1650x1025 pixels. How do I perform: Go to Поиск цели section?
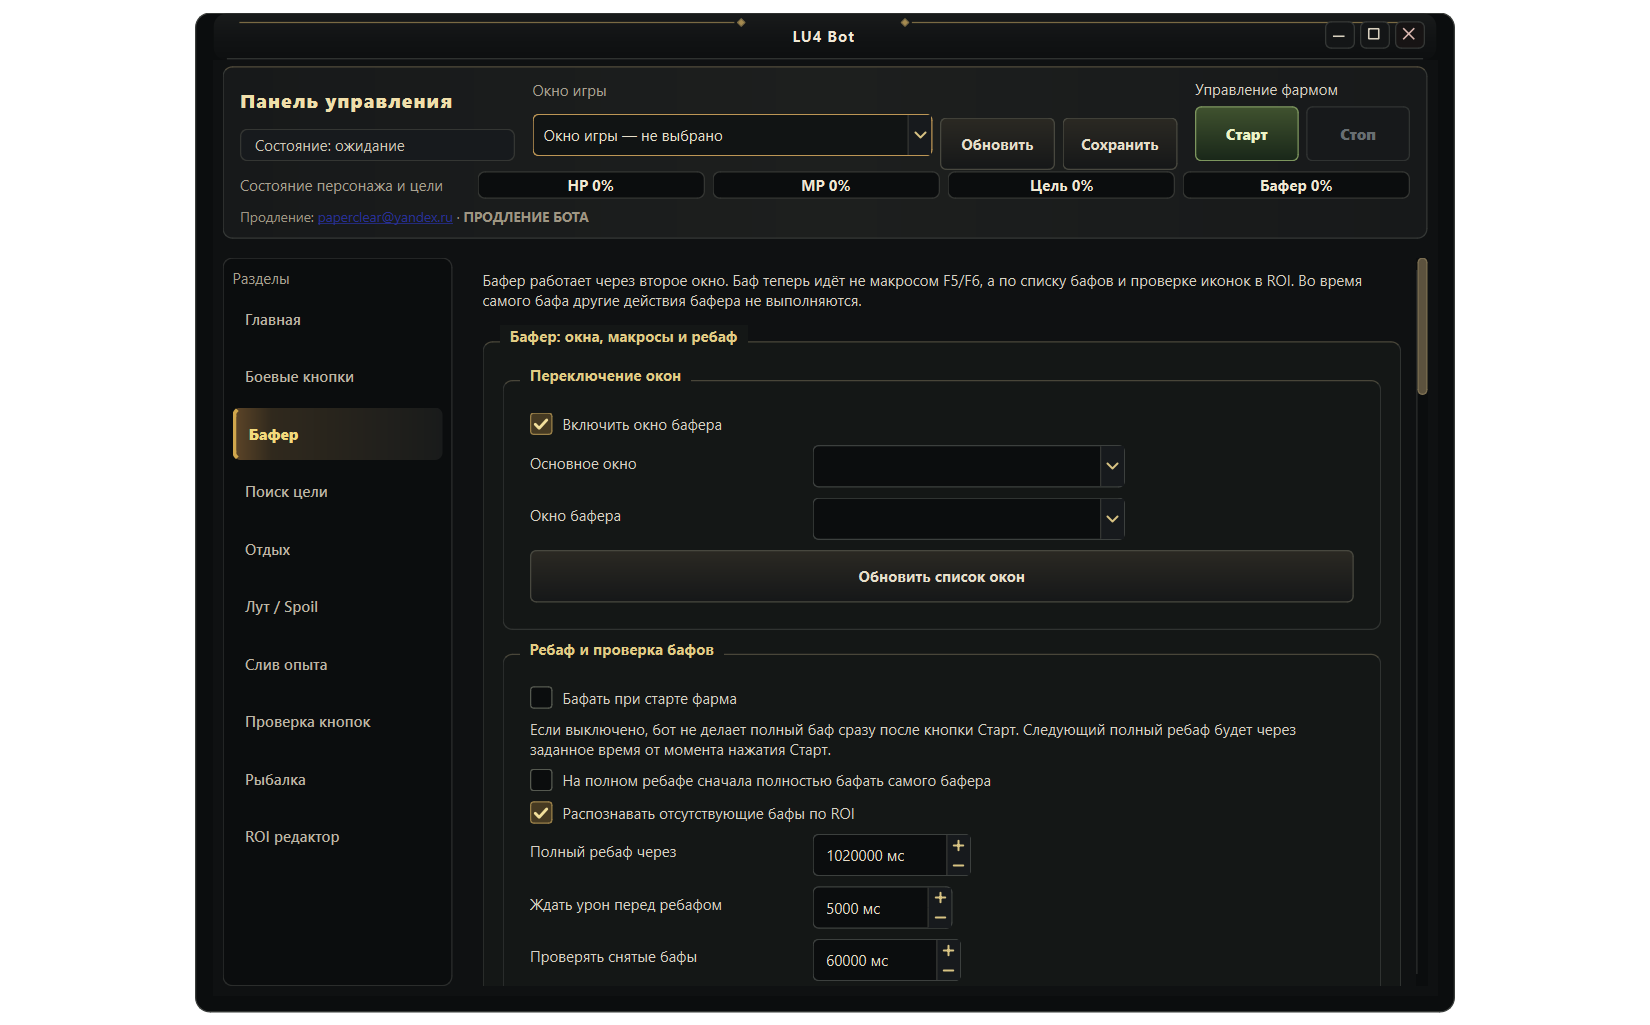click(x=337, y=492)
